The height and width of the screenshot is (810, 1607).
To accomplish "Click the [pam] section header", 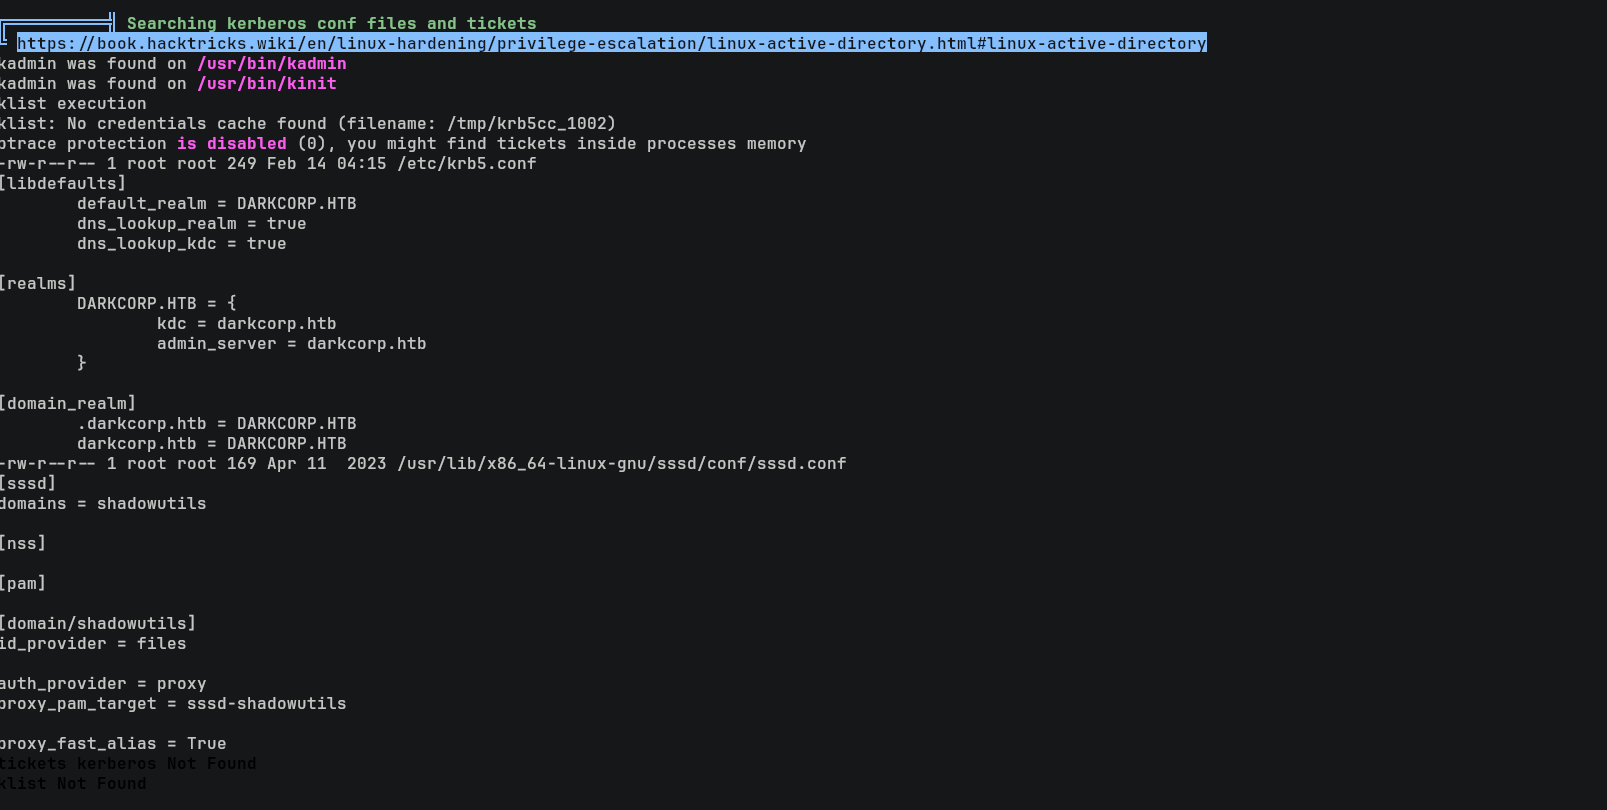I will (x=22, y=583).
